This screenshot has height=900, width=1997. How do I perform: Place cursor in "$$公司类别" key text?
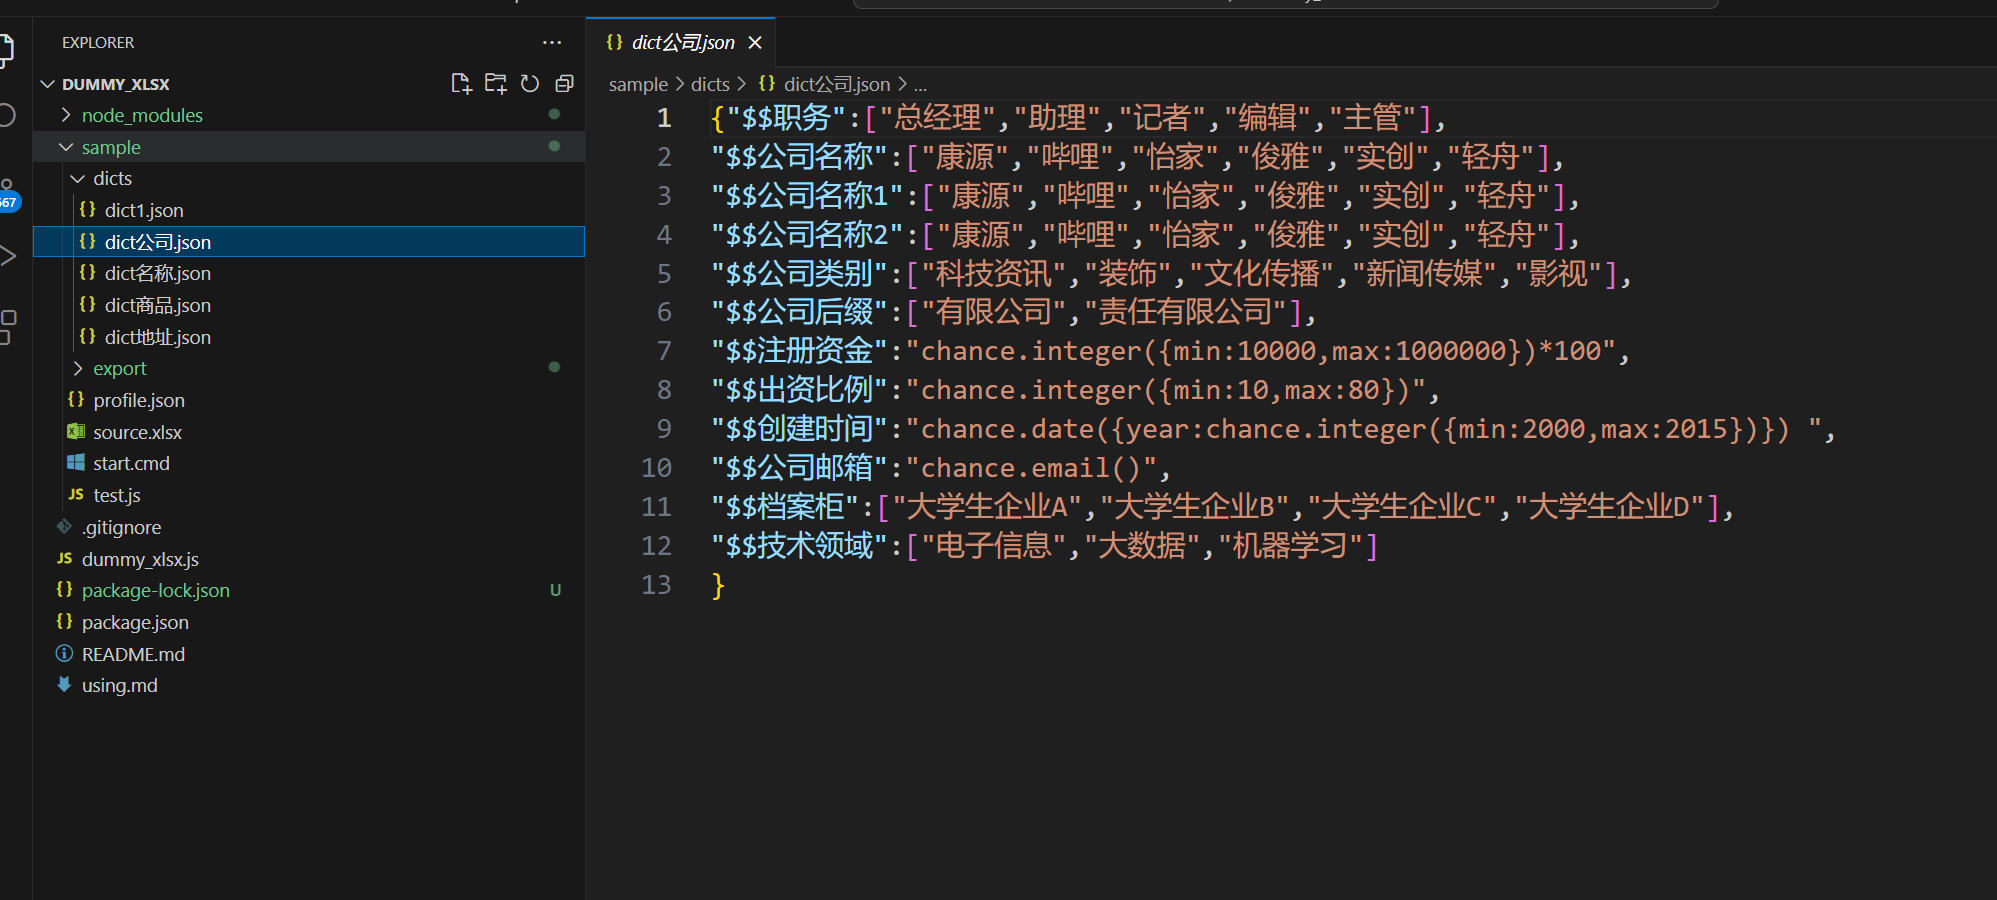tap(800, 274)
